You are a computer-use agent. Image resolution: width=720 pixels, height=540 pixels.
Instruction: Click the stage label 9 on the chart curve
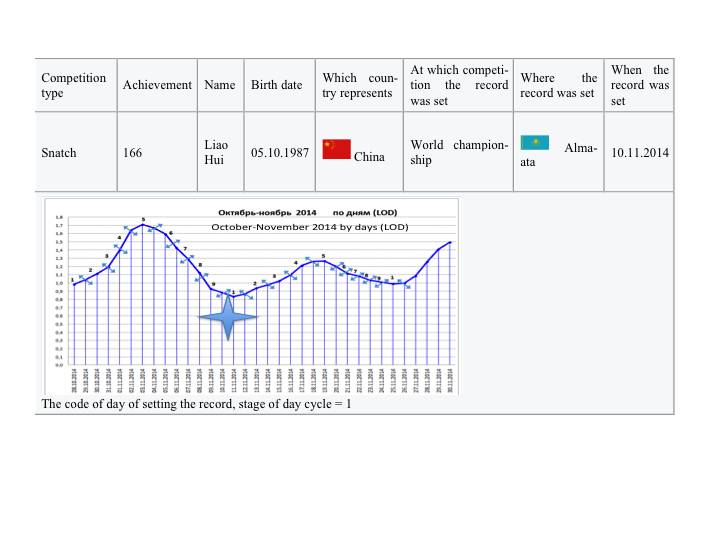point(213,285)
